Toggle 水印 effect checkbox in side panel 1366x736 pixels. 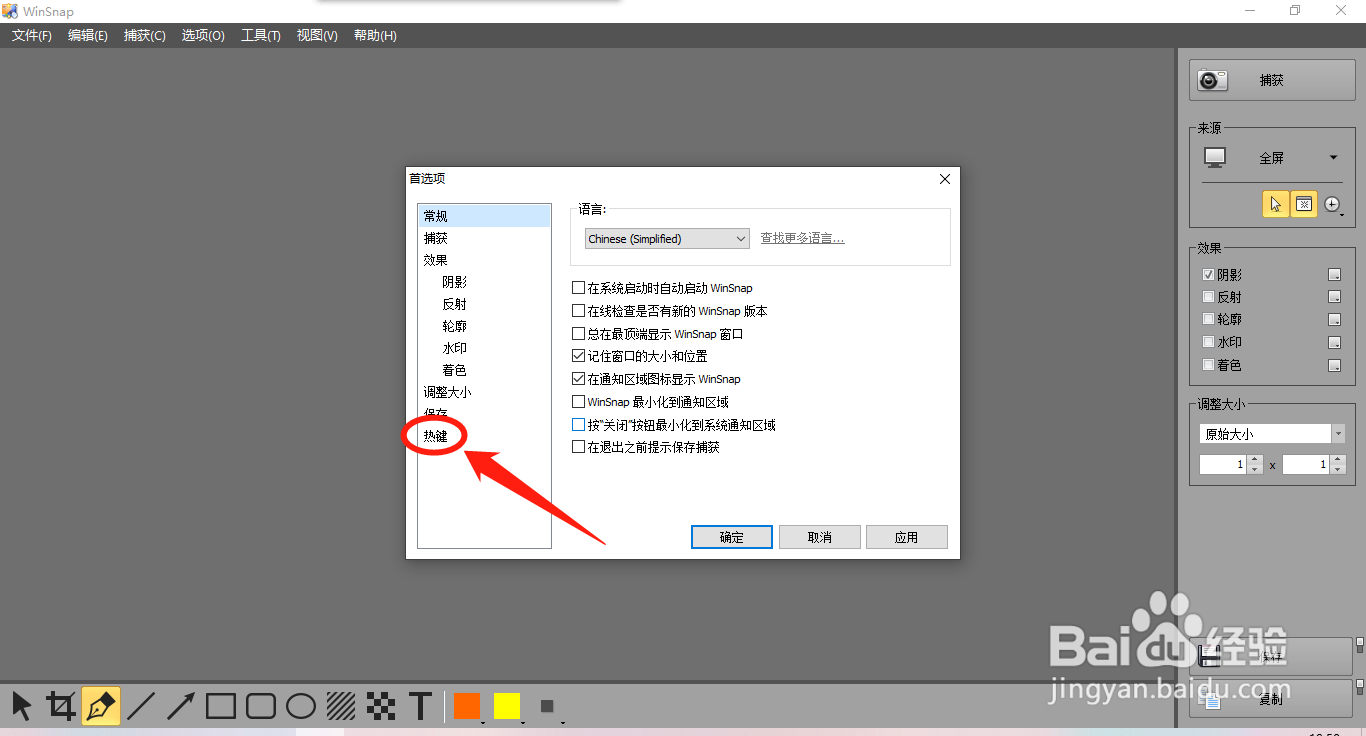click(1208, 342)
